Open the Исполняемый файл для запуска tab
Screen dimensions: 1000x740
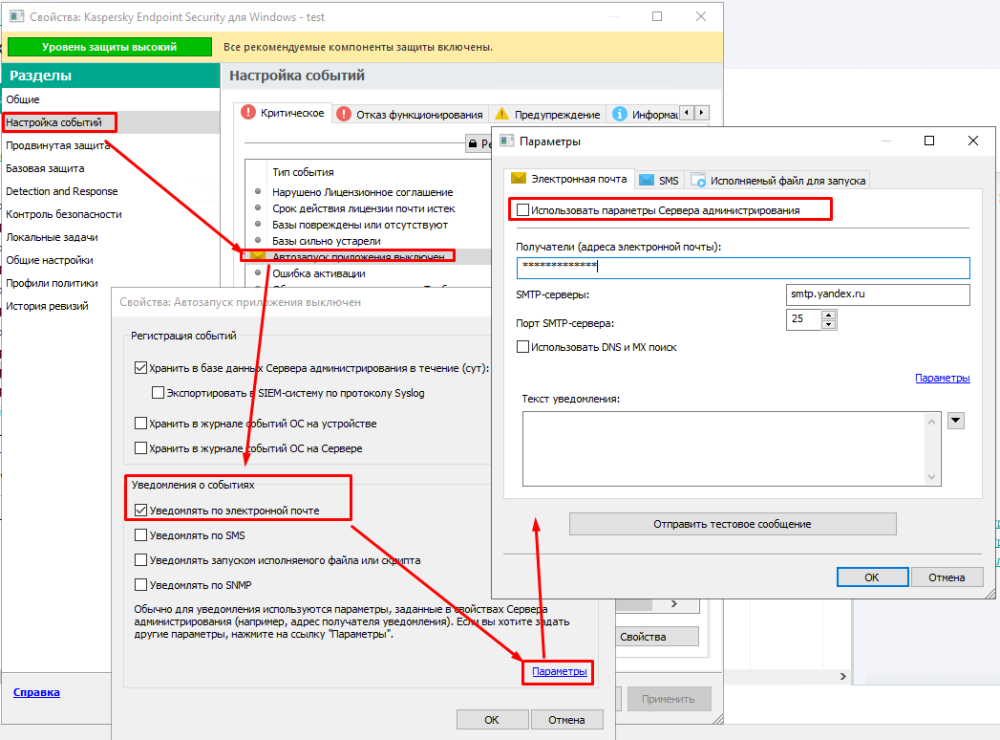pyautogui.click(x=778, y=181)
